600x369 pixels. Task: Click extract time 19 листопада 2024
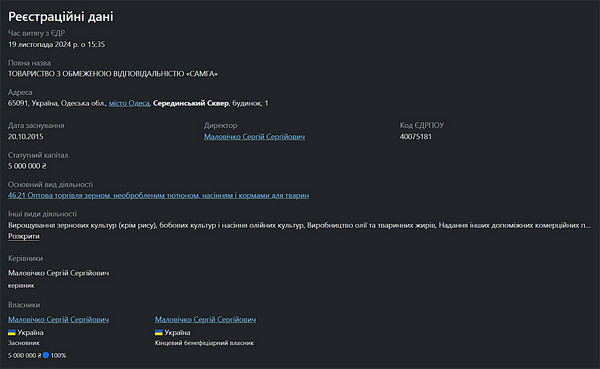pos(57,44)
